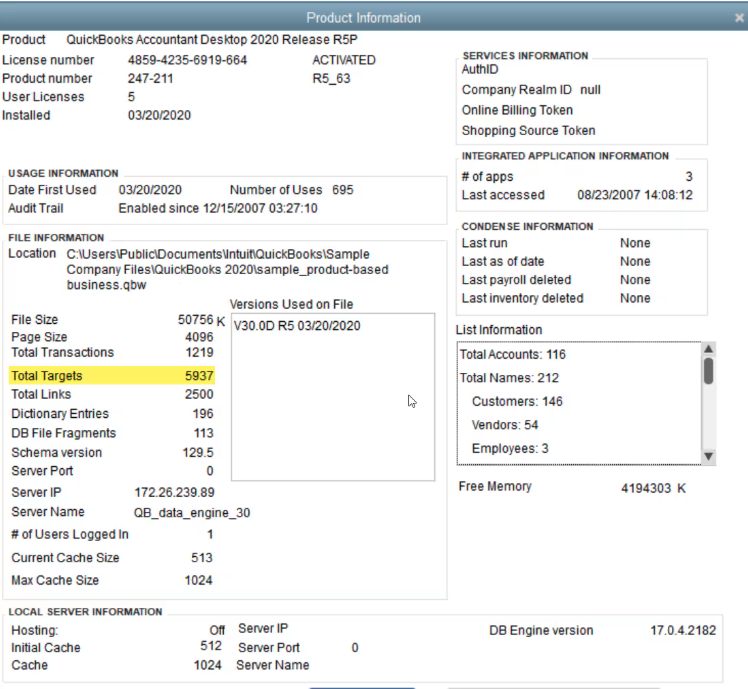Viewport: 748px width, 689px height.
Task: Click the Server Name QB_data_engine_30
Action: point(192,513)
